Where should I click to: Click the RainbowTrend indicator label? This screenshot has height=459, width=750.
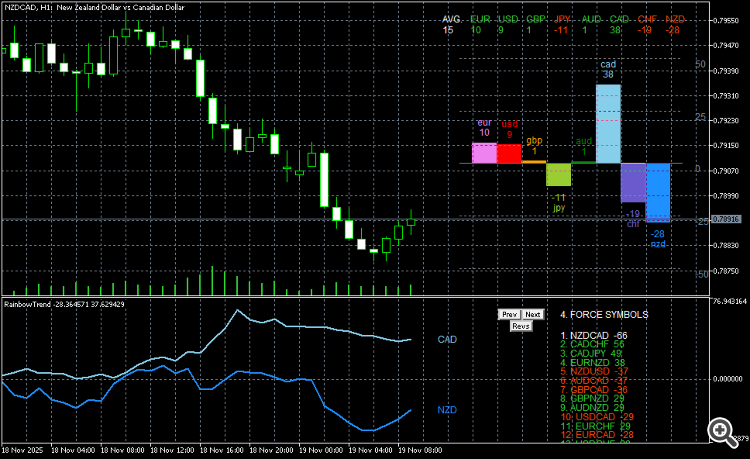click(64, 304)
